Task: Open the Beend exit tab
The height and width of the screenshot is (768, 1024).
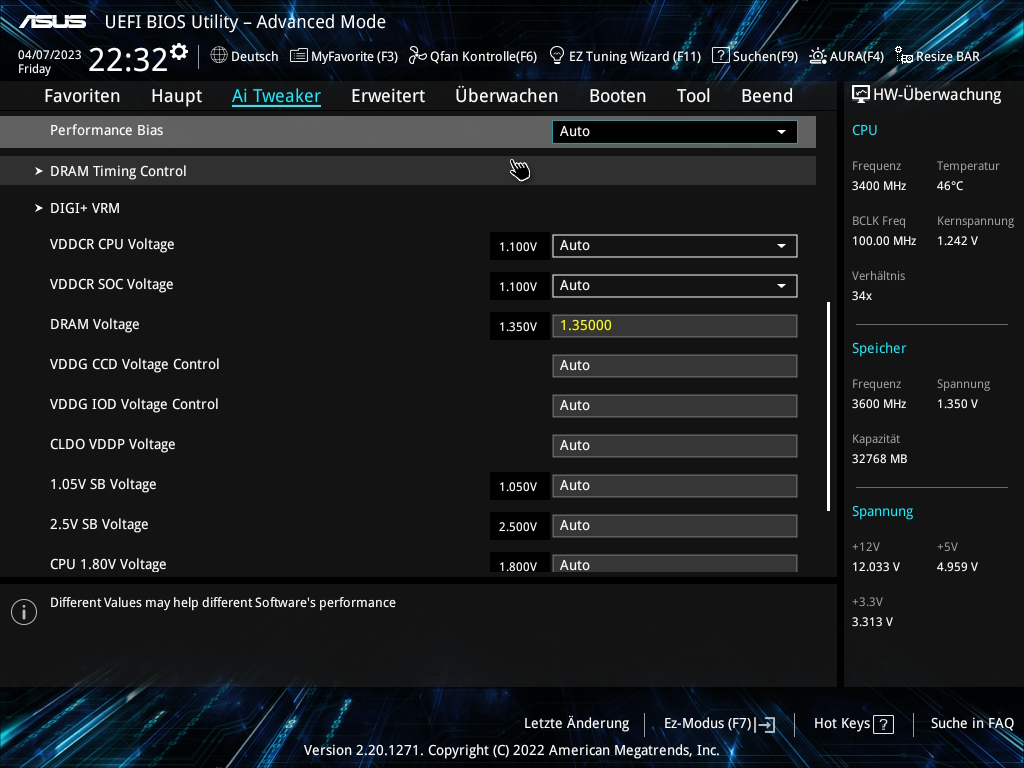Action: [x=767, y=96]
